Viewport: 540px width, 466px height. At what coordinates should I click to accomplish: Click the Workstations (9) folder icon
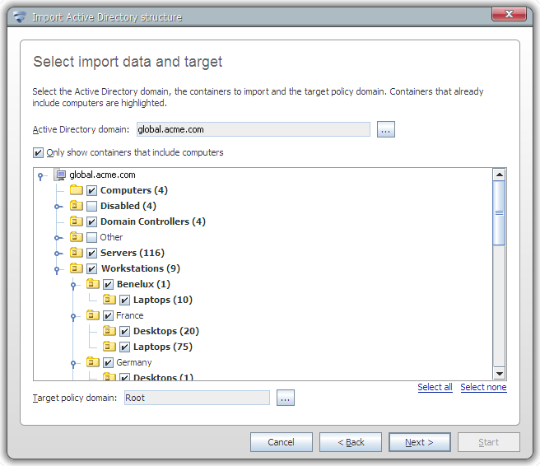pyautogui.click(x=76, y=268)
